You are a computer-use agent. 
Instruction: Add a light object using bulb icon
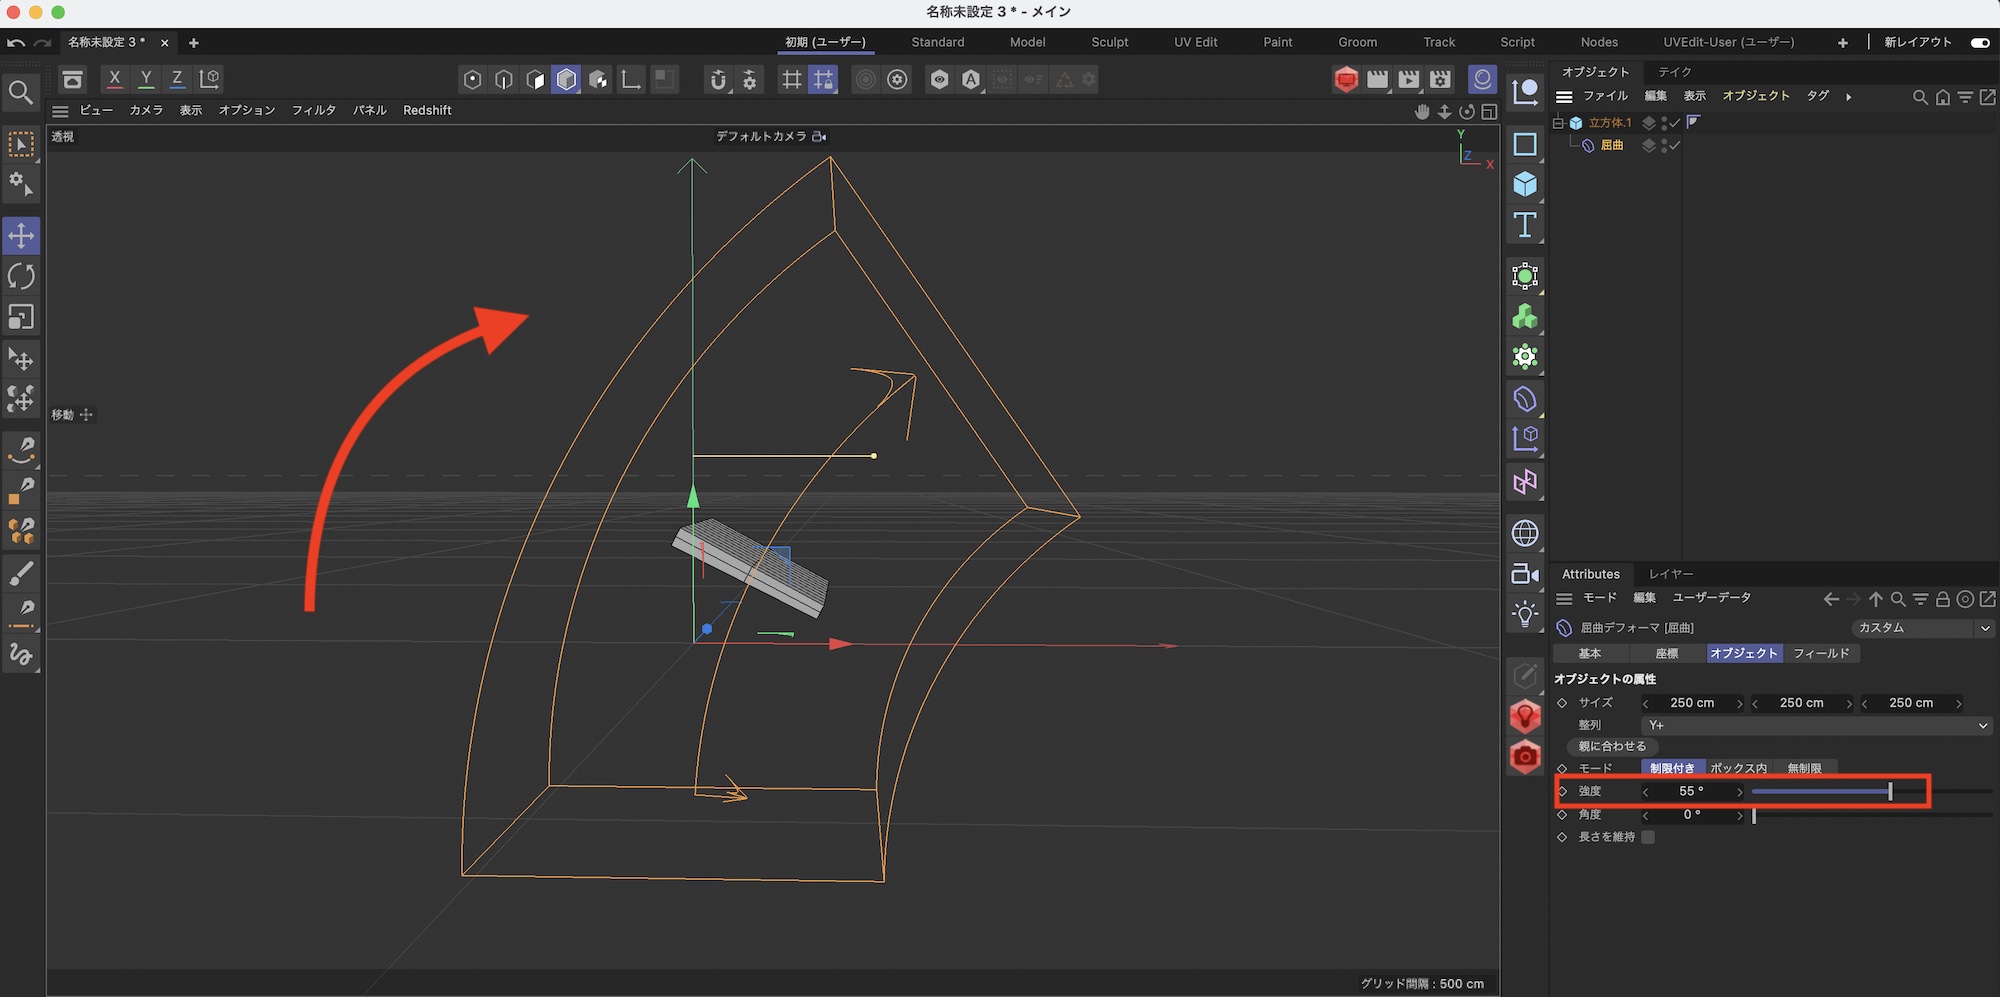click(x=1524, y=614)
